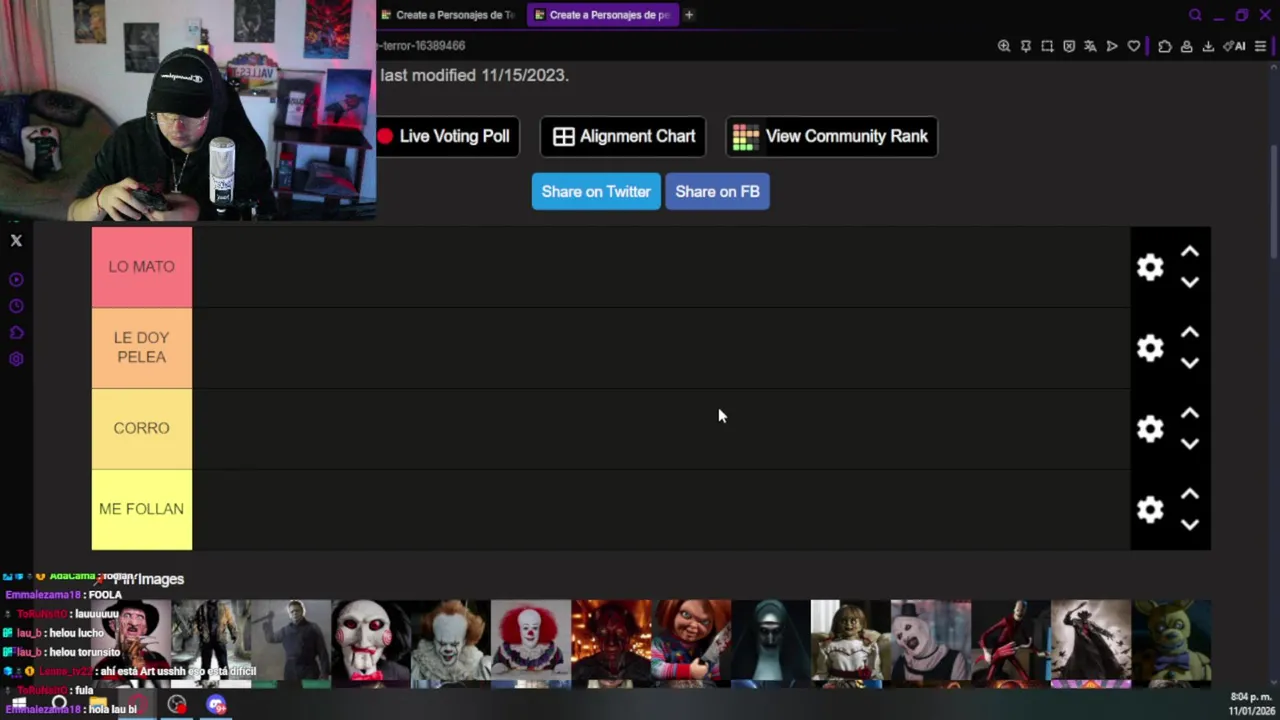Image resolution: width=1280 pixels, height=720 pixels.
Task: Select the modern Pennywise clown image
Action: (x=451, y=640)
